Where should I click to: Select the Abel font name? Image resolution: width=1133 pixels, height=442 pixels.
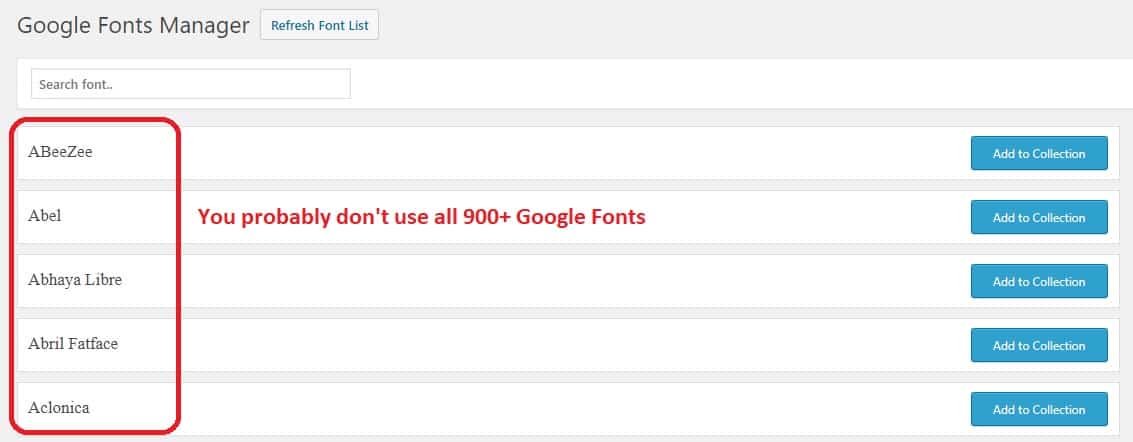[x=45, y=216]
